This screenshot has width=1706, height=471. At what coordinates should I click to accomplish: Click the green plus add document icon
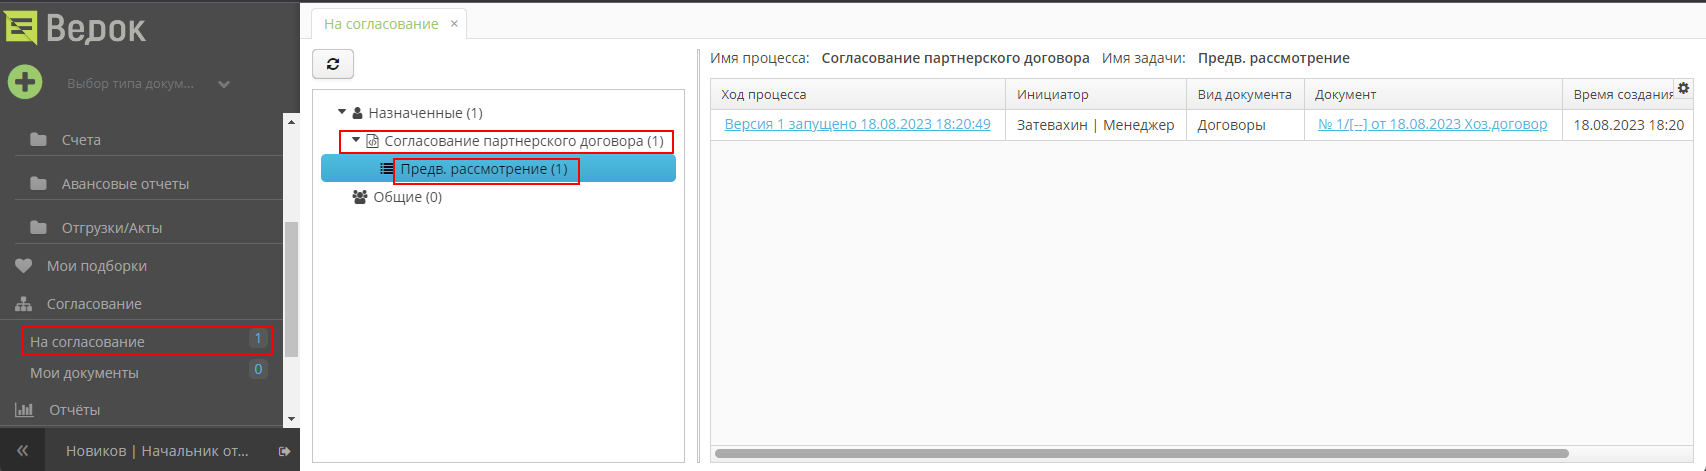25,82
